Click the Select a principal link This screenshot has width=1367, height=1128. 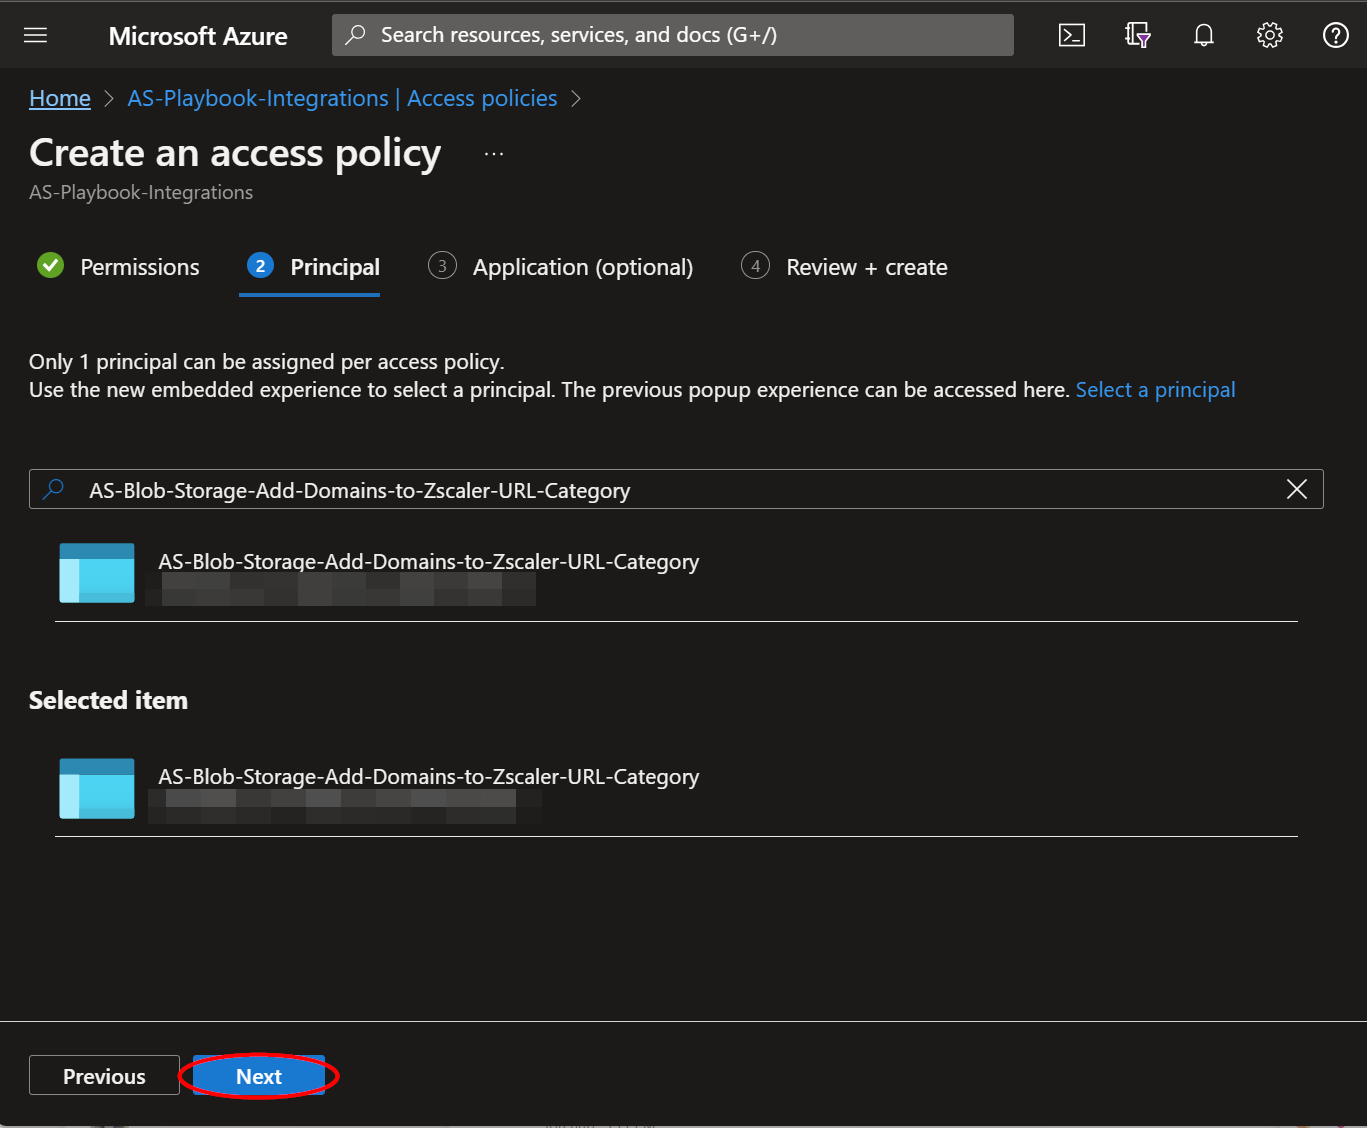click(x=1155, y=390)
